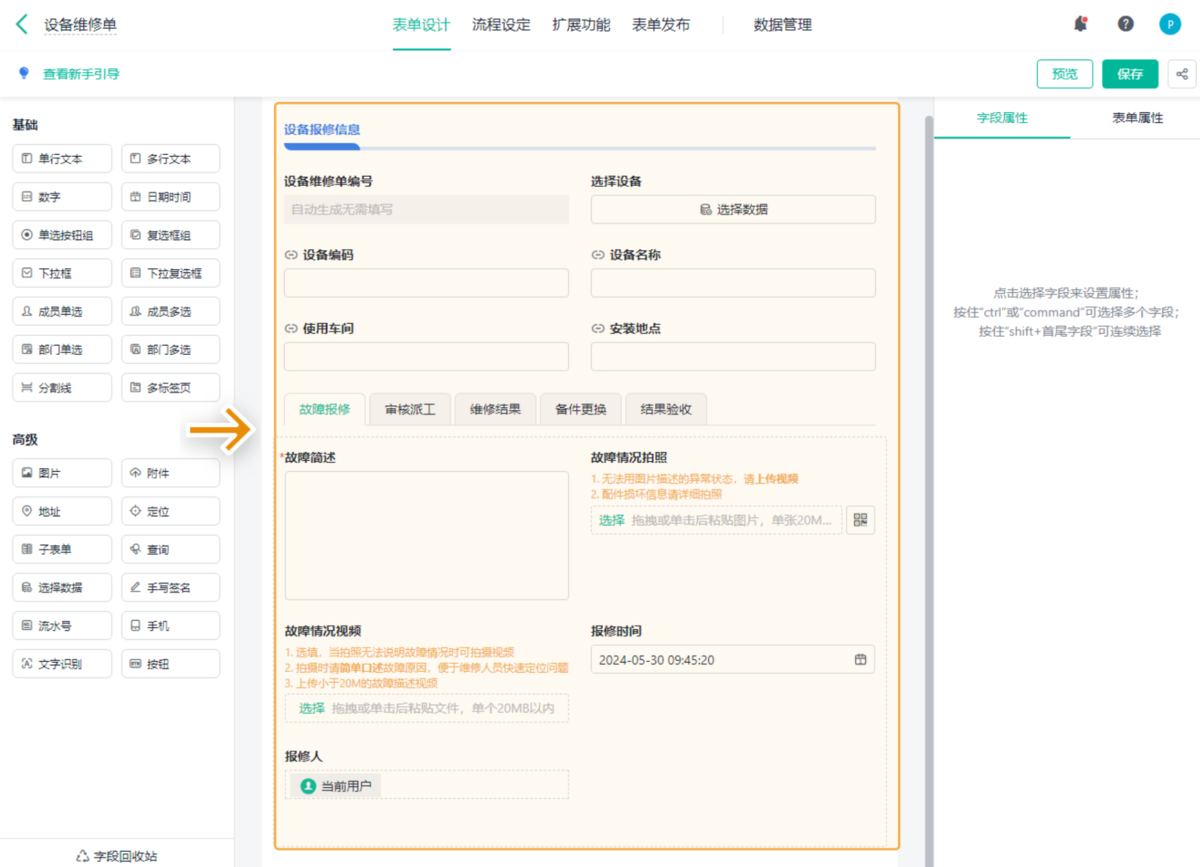Click the share icon next to 保存
This screenshot has height=867, width=1200.
click(x=1181, y=74)
